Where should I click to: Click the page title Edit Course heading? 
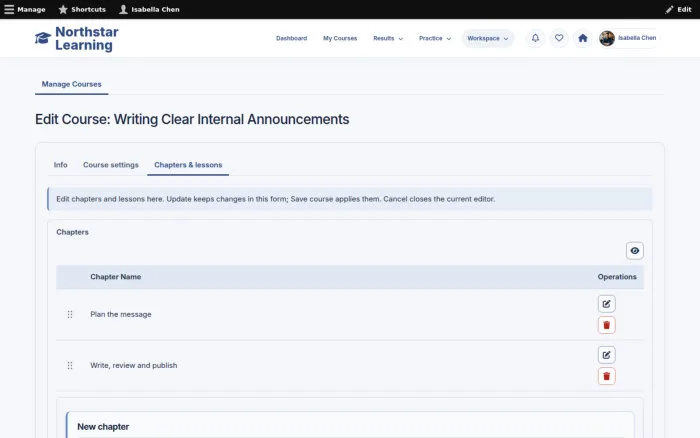point(192,119)
